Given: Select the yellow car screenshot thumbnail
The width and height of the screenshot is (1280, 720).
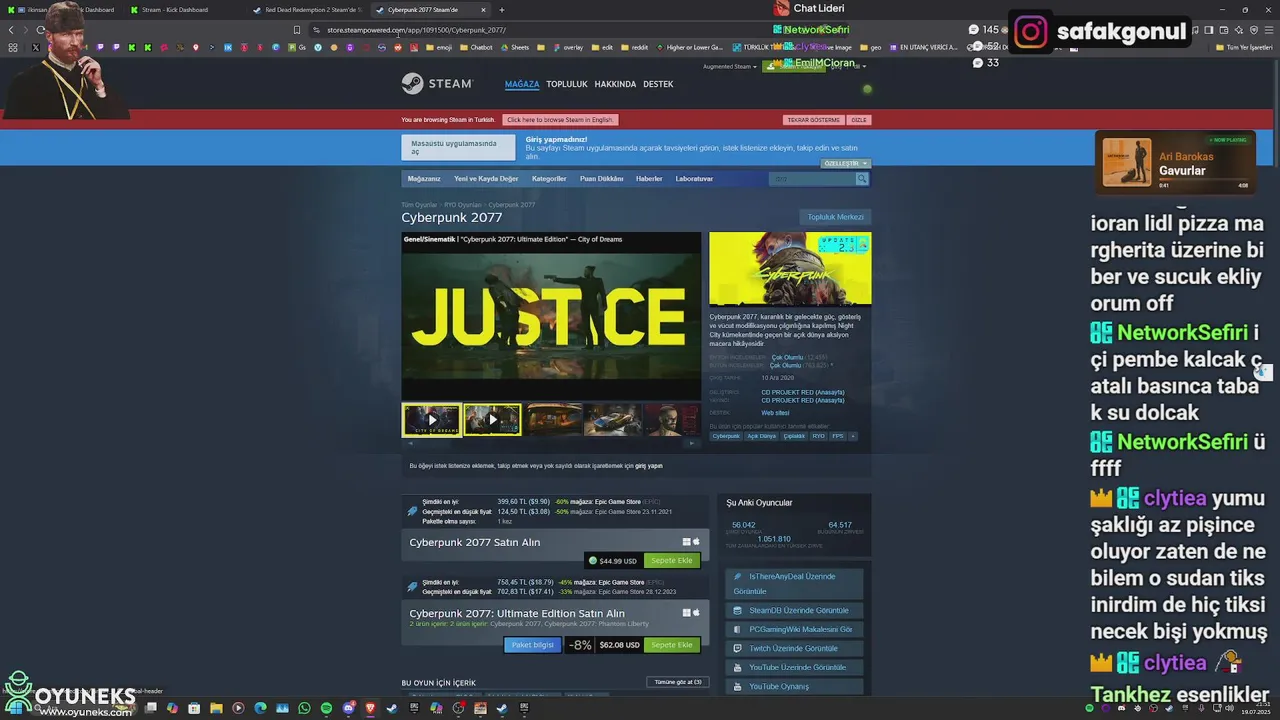Looking at the screenshot, I should (613, 420).
